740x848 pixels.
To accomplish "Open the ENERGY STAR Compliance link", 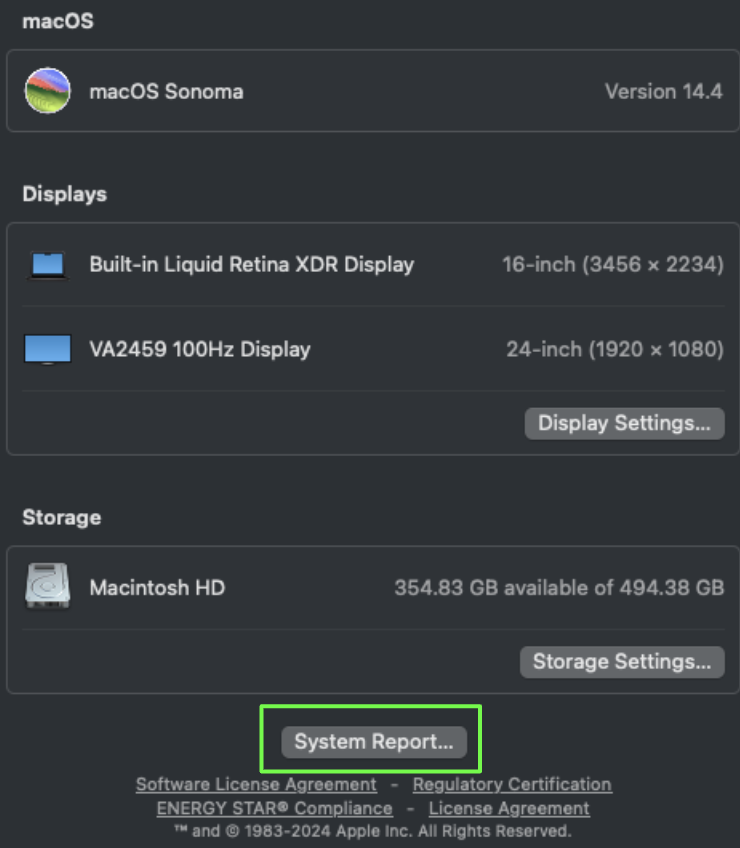I will pyautogui.click(x=274, y=809).
